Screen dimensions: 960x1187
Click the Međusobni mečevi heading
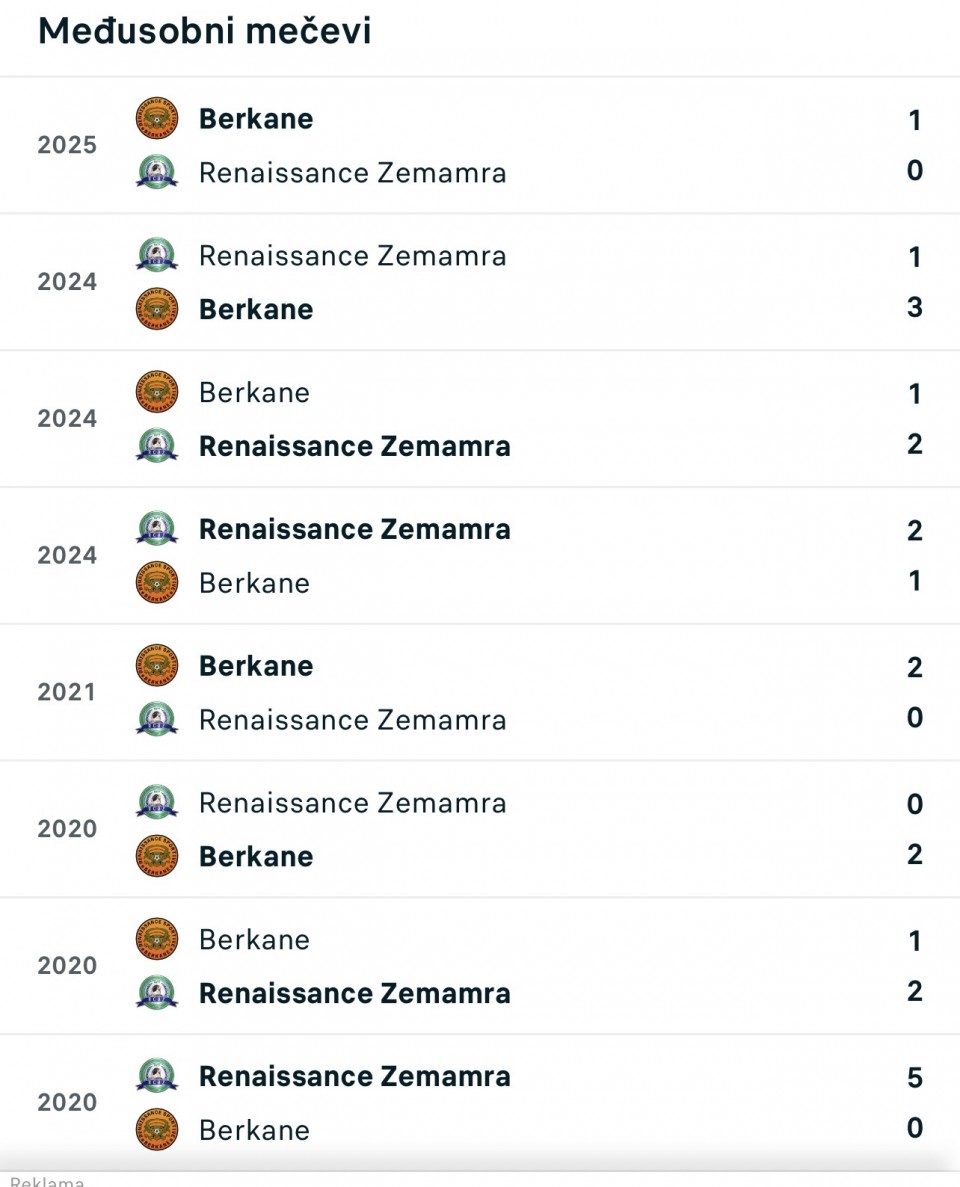click(x=204, y=31)
